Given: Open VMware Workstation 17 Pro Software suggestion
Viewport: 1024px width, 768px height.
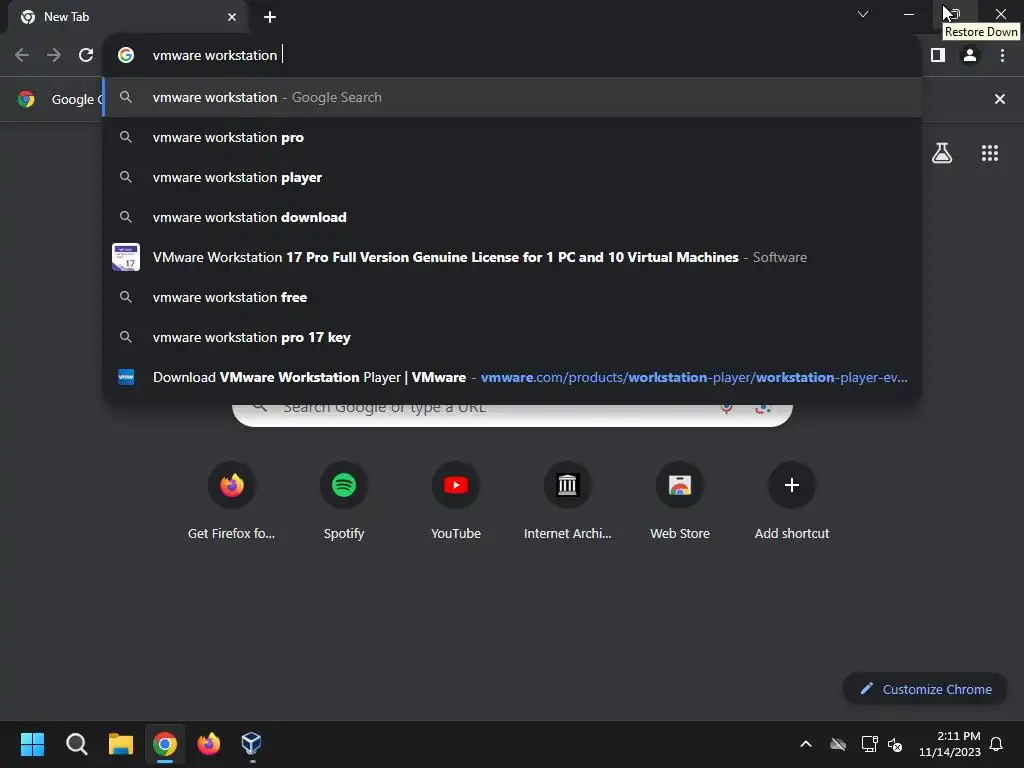Looking at the screenshot, I should pos(513,257).
